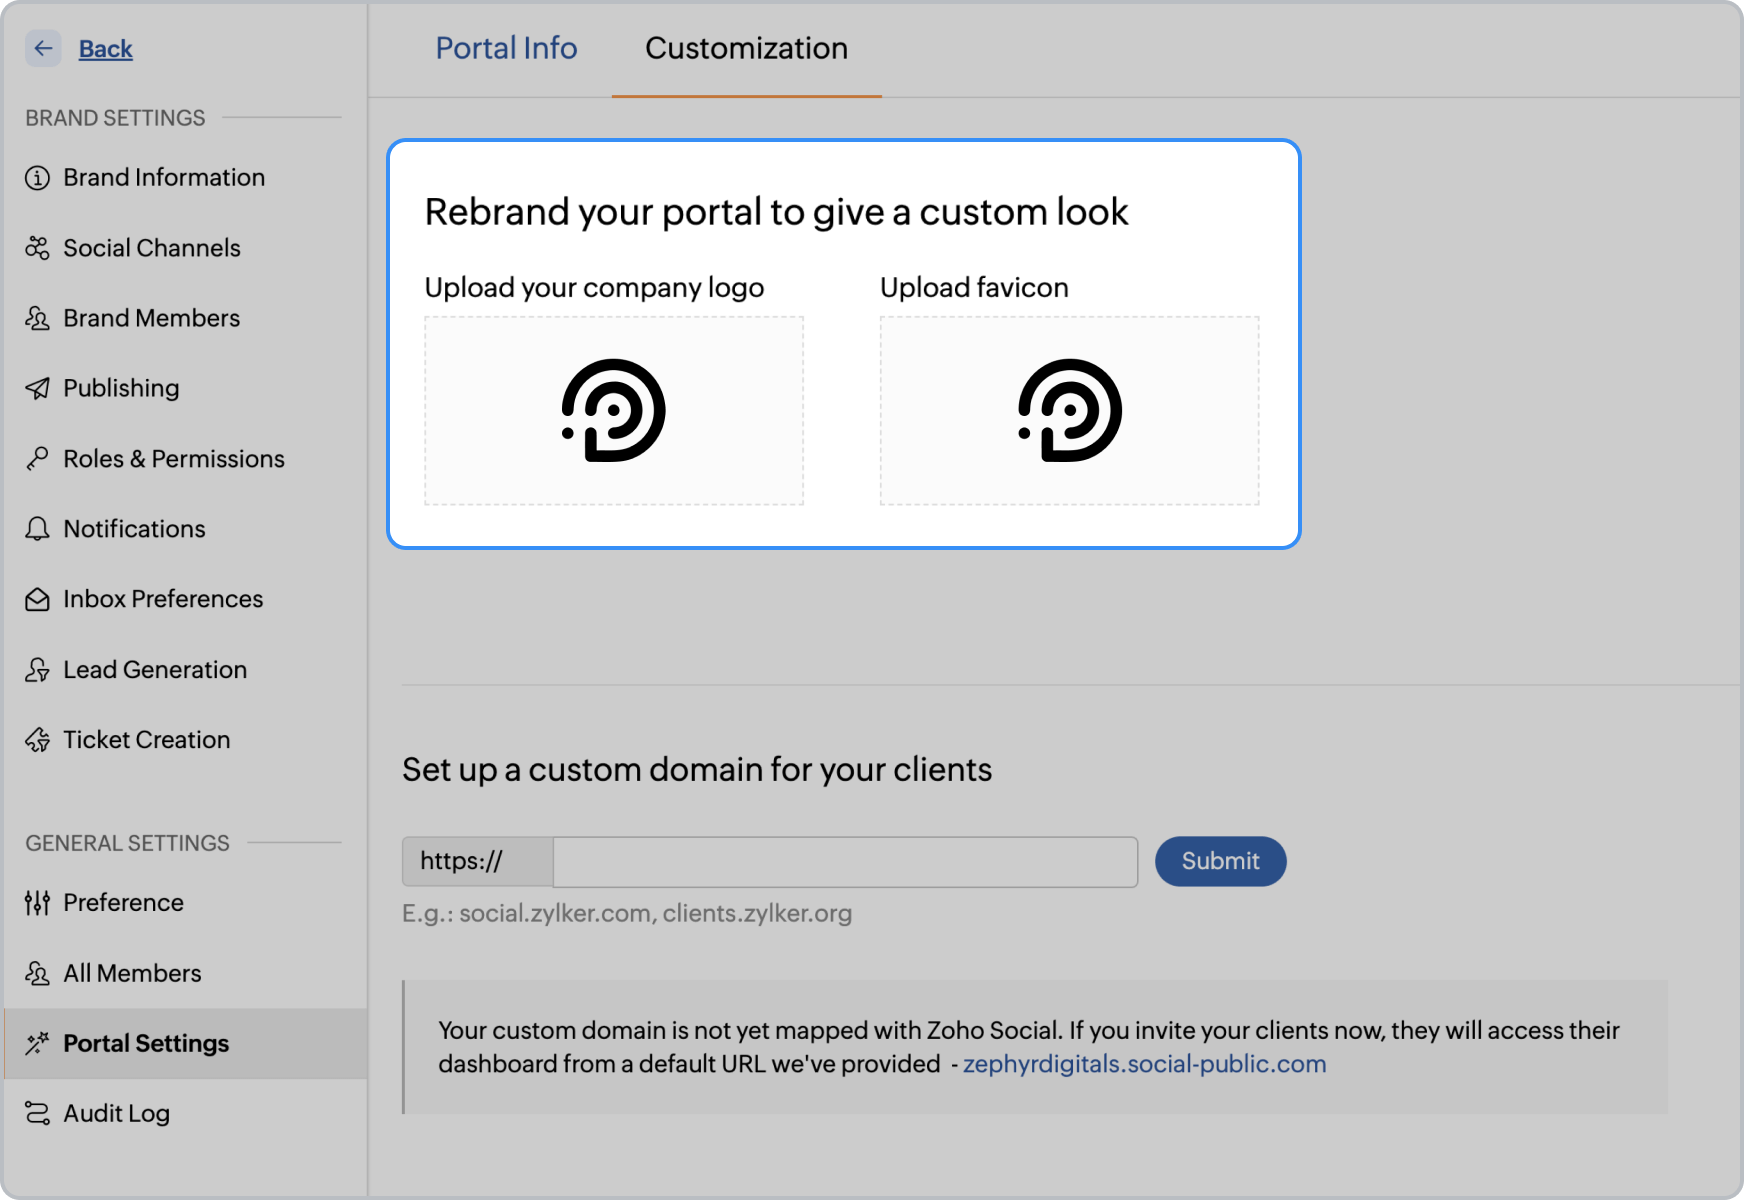Click the Back link

point(105,48)
